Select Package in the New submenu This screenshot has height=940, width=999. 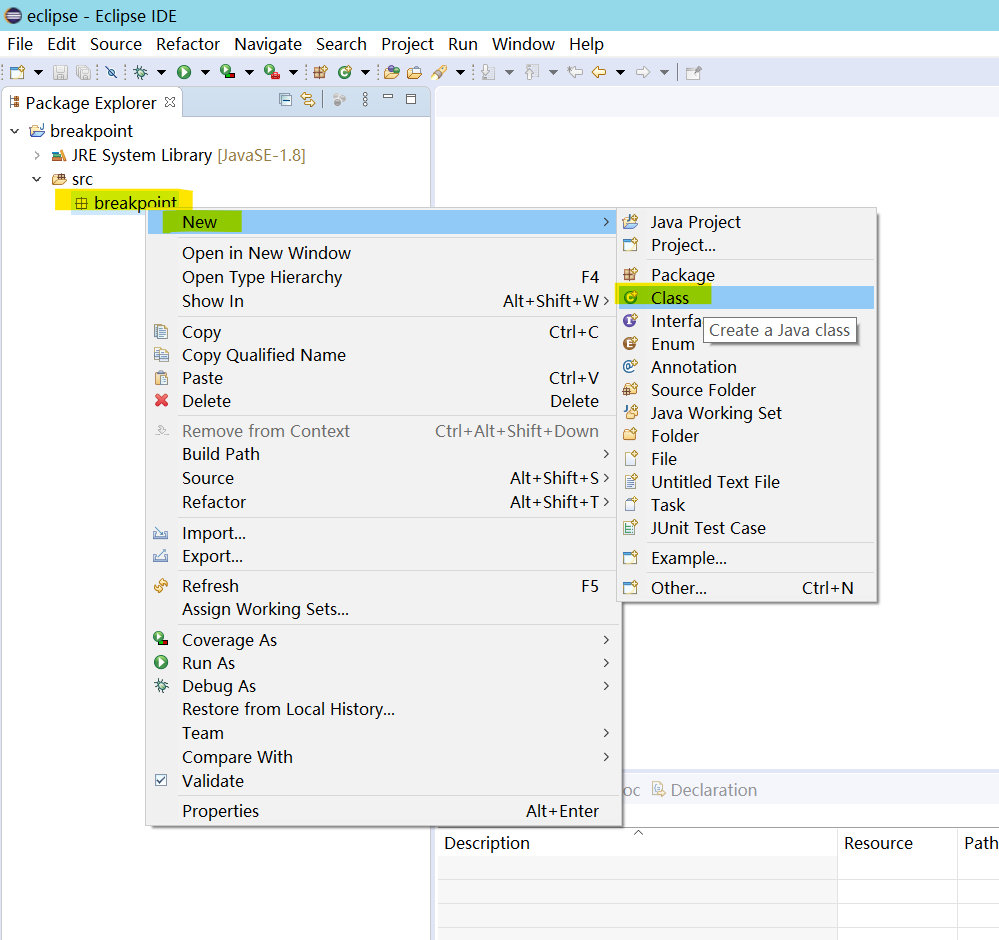coord(746,275)
